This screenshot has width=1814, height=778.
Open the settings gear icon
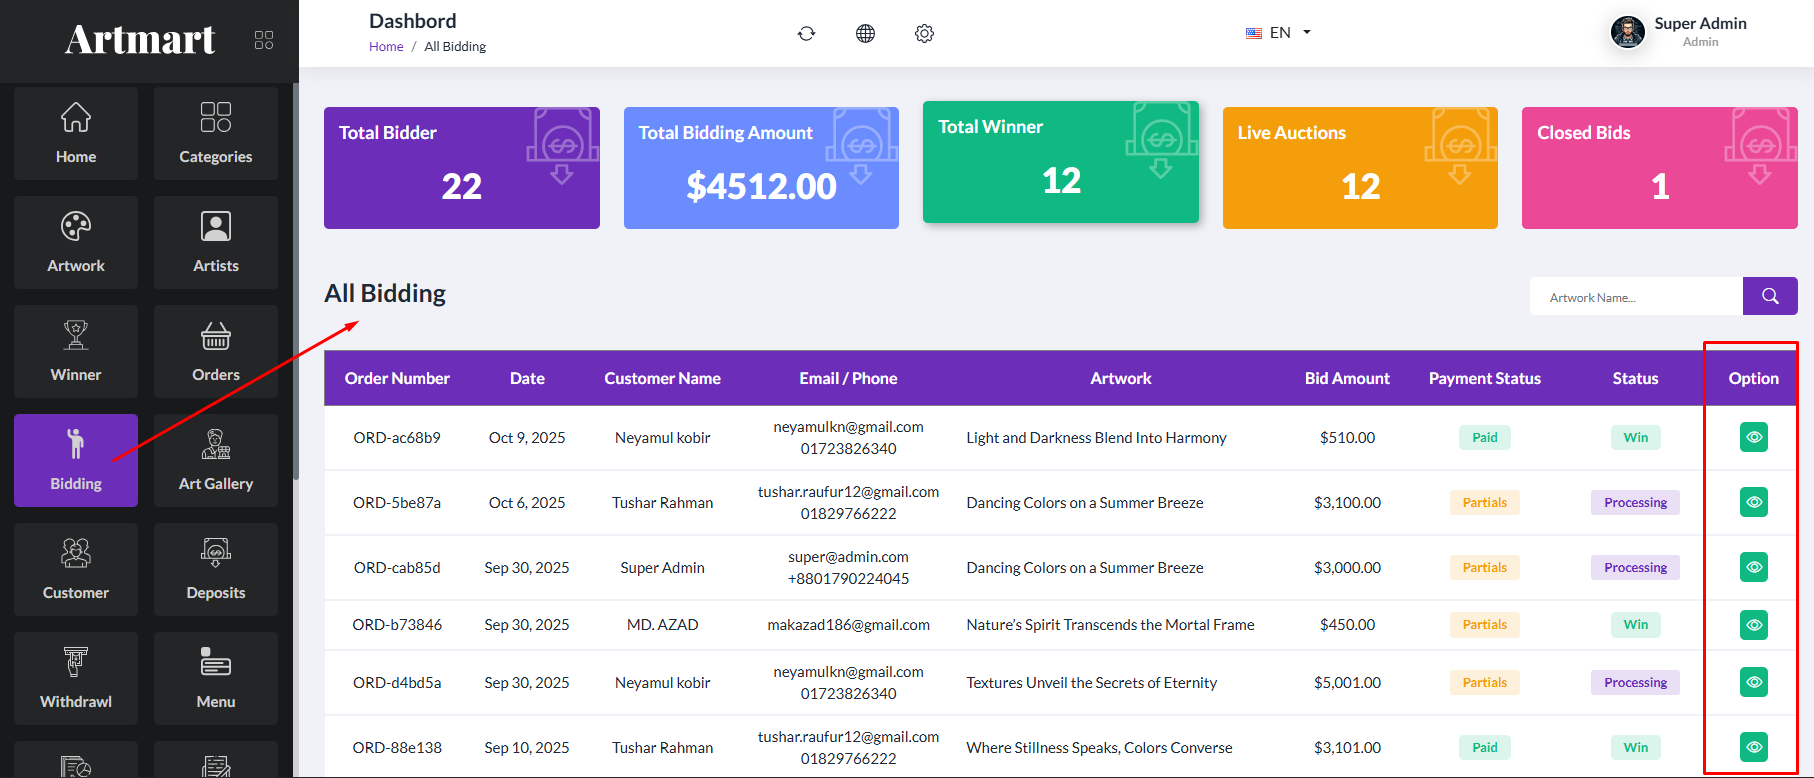click(x=924, y=34)
